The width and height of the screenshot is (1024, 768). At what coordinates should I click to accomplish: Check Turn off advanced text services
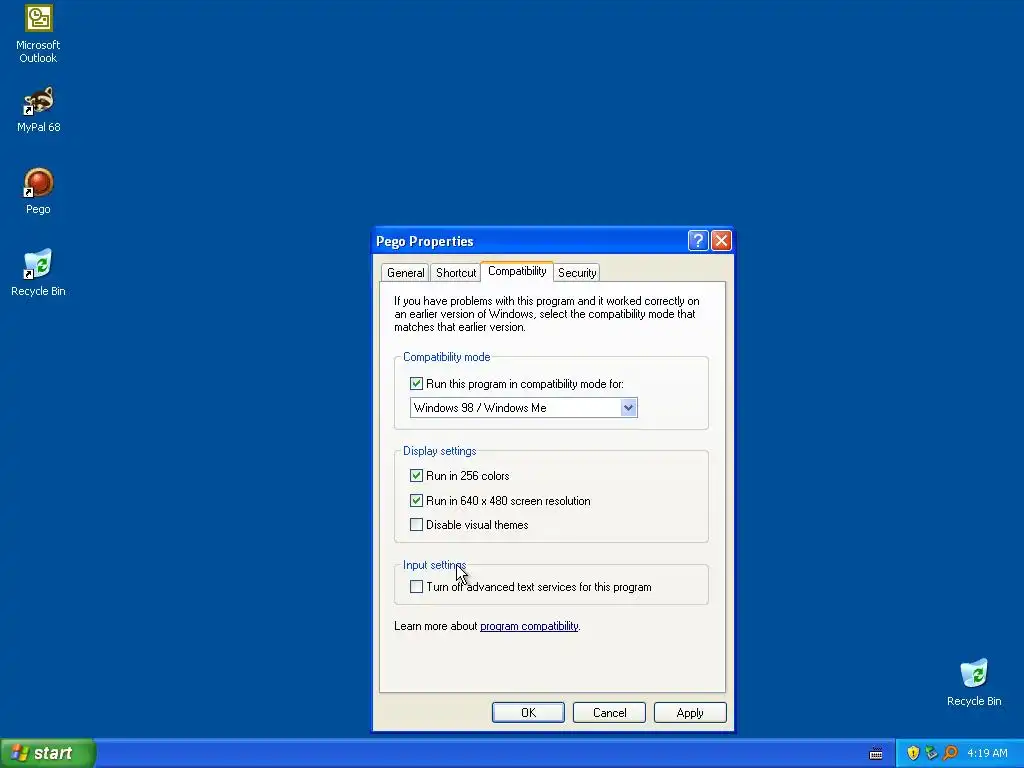(416, 586)
